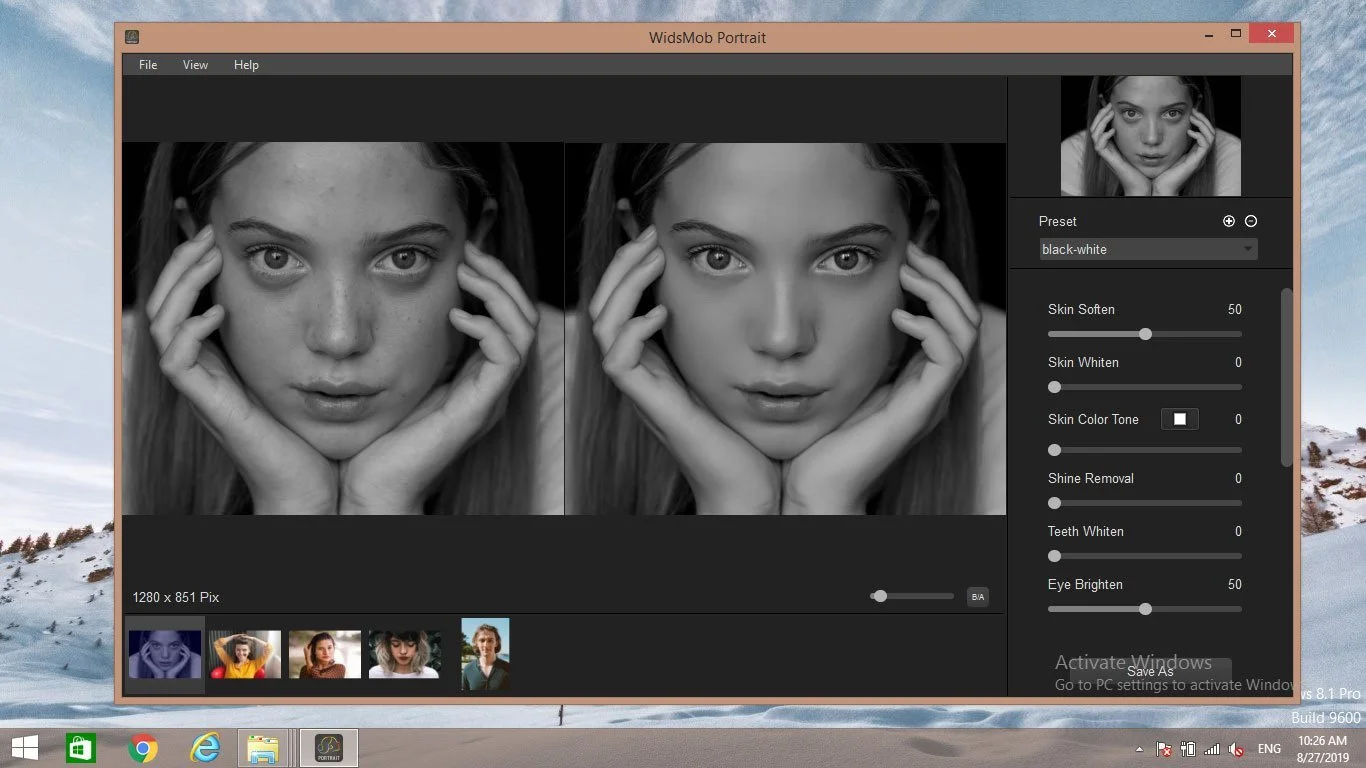Open the Help menu
This screenshot has height=768, width=1366.
[x=246, y=64]
